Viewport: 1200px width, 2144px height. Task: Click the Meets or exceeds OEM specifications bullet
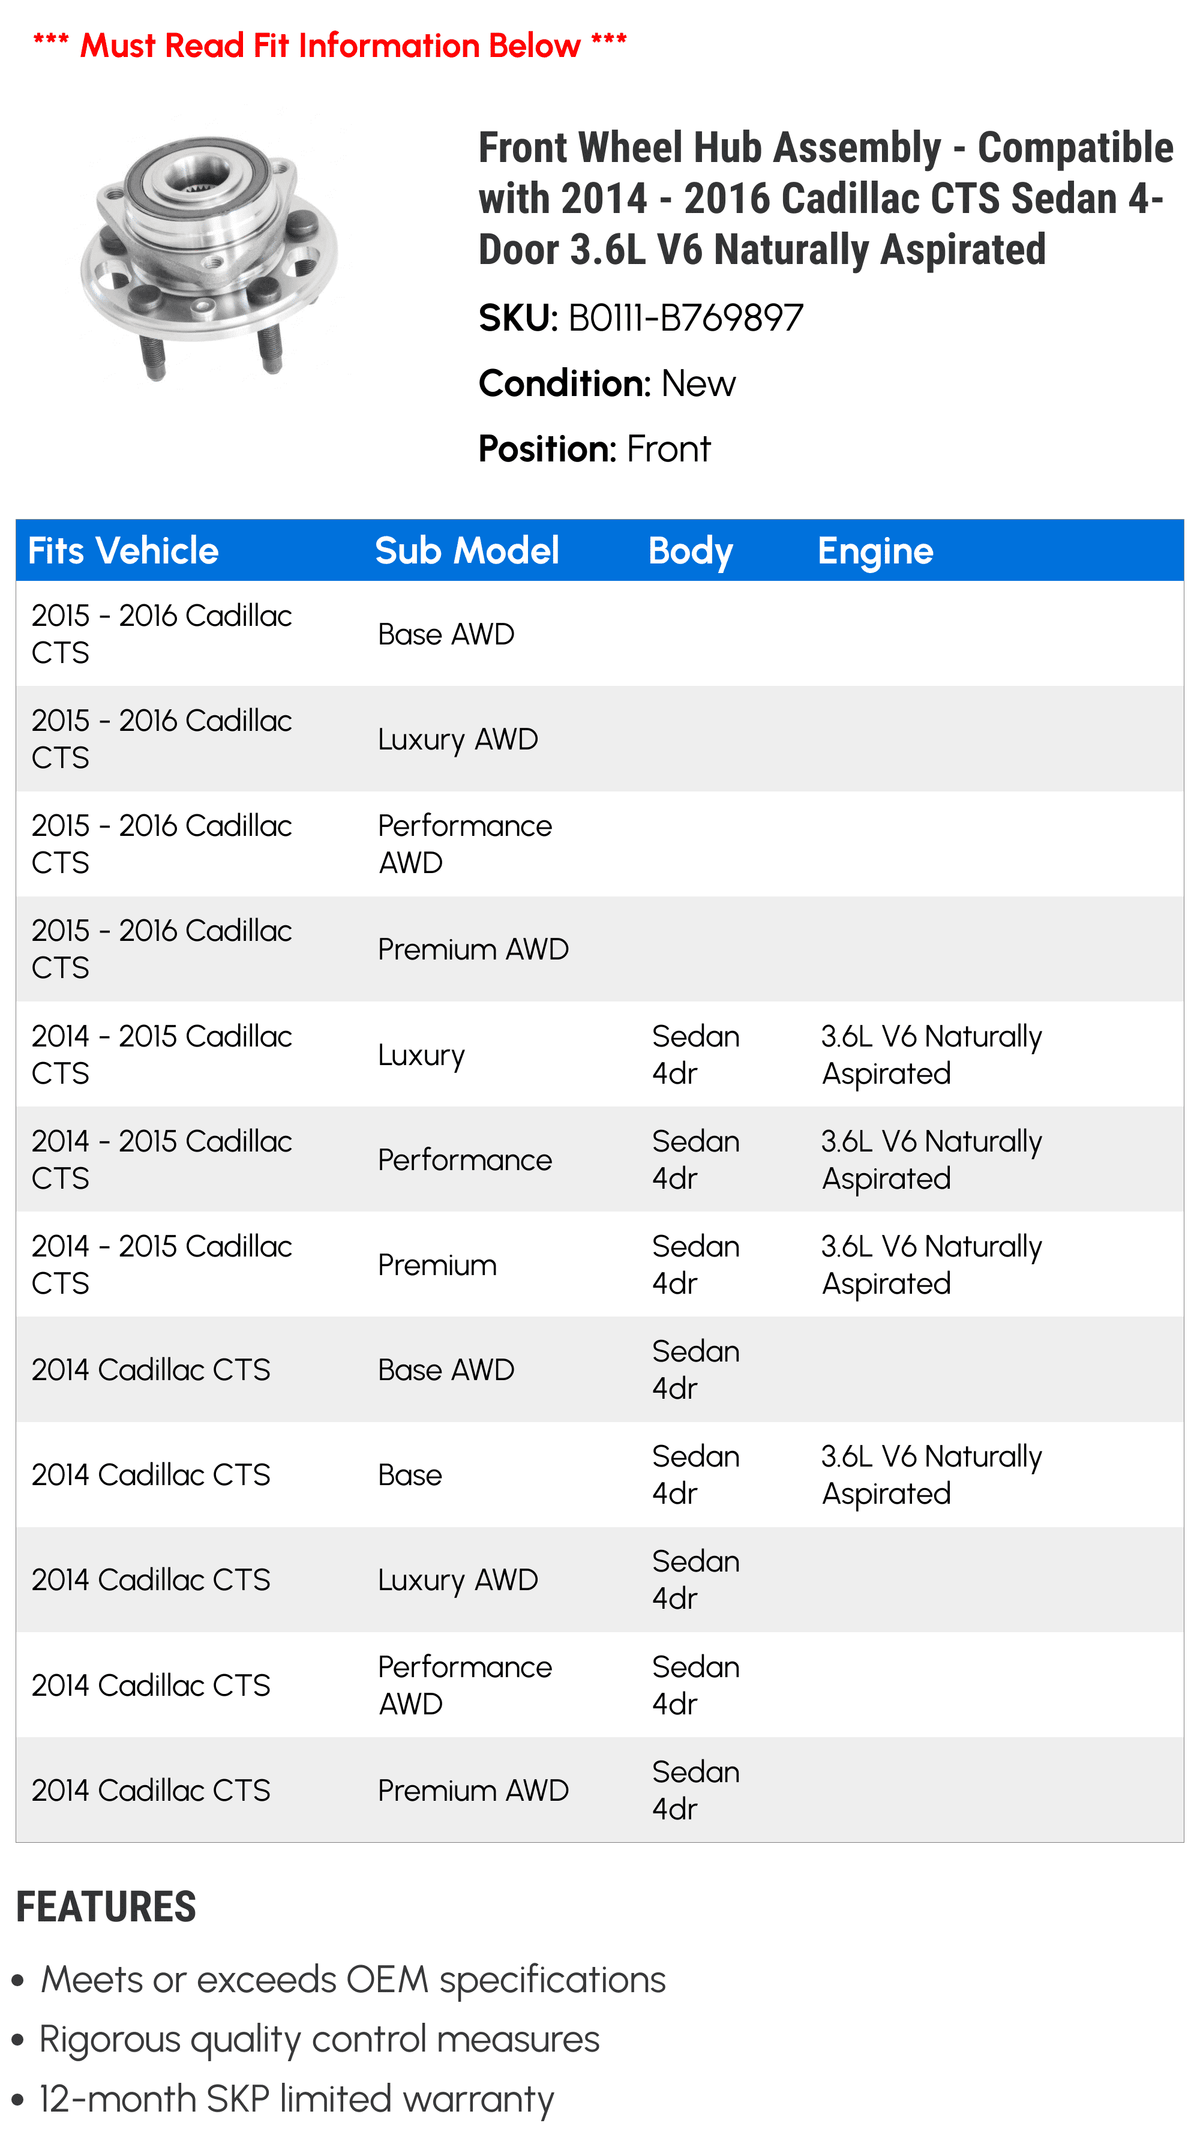pyautogui.click(x=353, y=1981)
